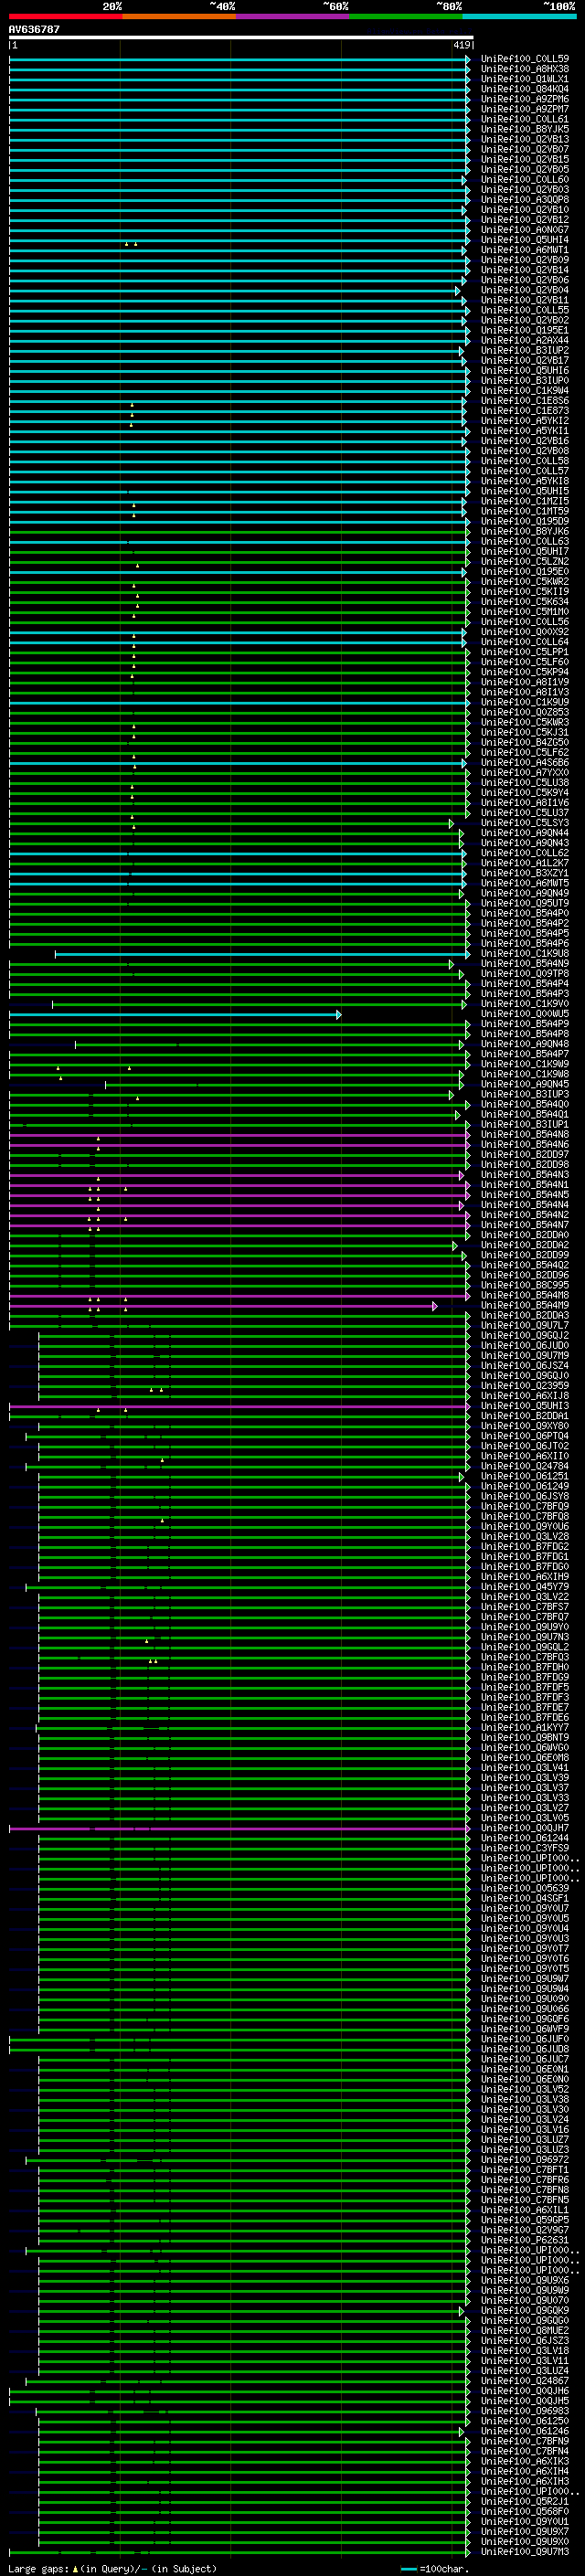Click hit label UniRef100_B3XZY1
The width and height of the screenshot is (585, 2576).
pos(524,873)
